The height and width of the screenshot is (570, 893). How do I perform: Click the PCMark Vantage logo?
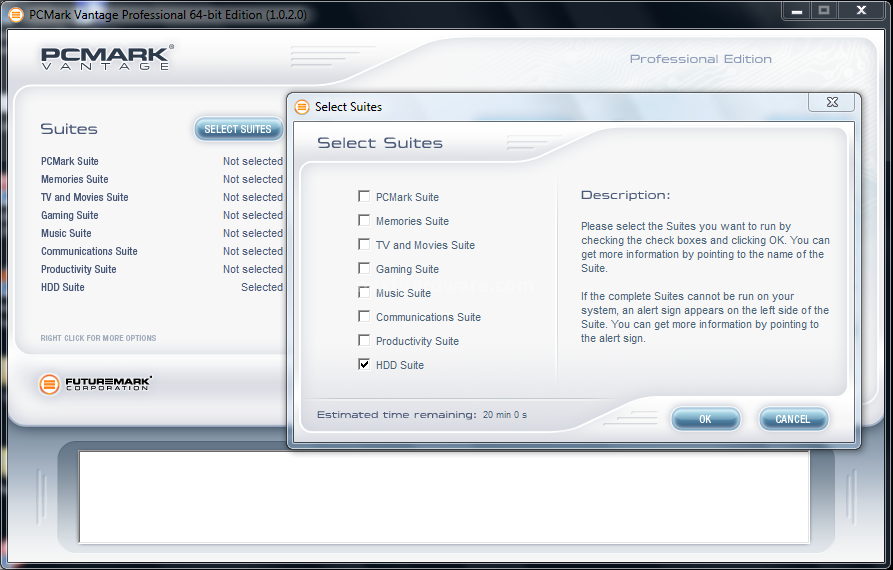[107, 58]
